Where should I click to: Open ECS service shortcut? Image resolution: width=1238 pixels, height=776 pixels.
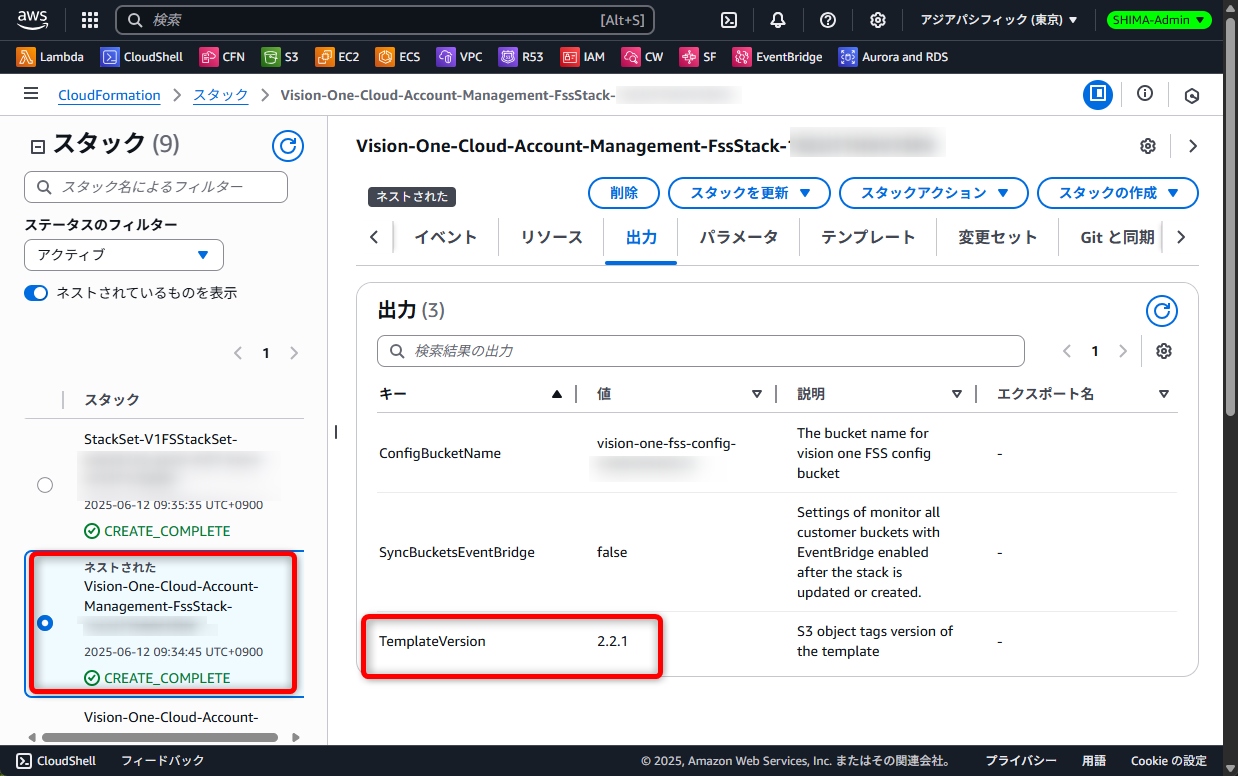click(x=398, y=57)
